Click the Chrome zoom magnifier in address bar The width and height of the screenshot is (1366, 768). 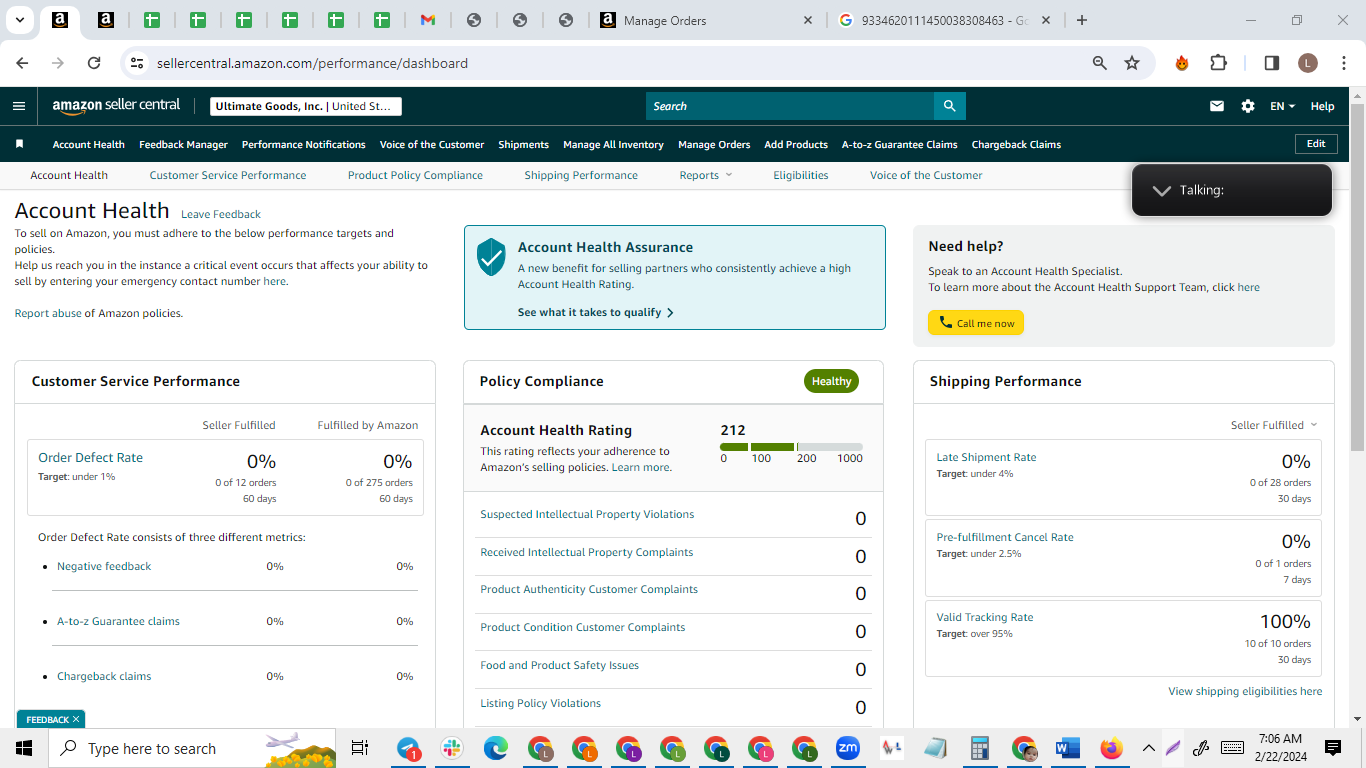coord(1100,63)
